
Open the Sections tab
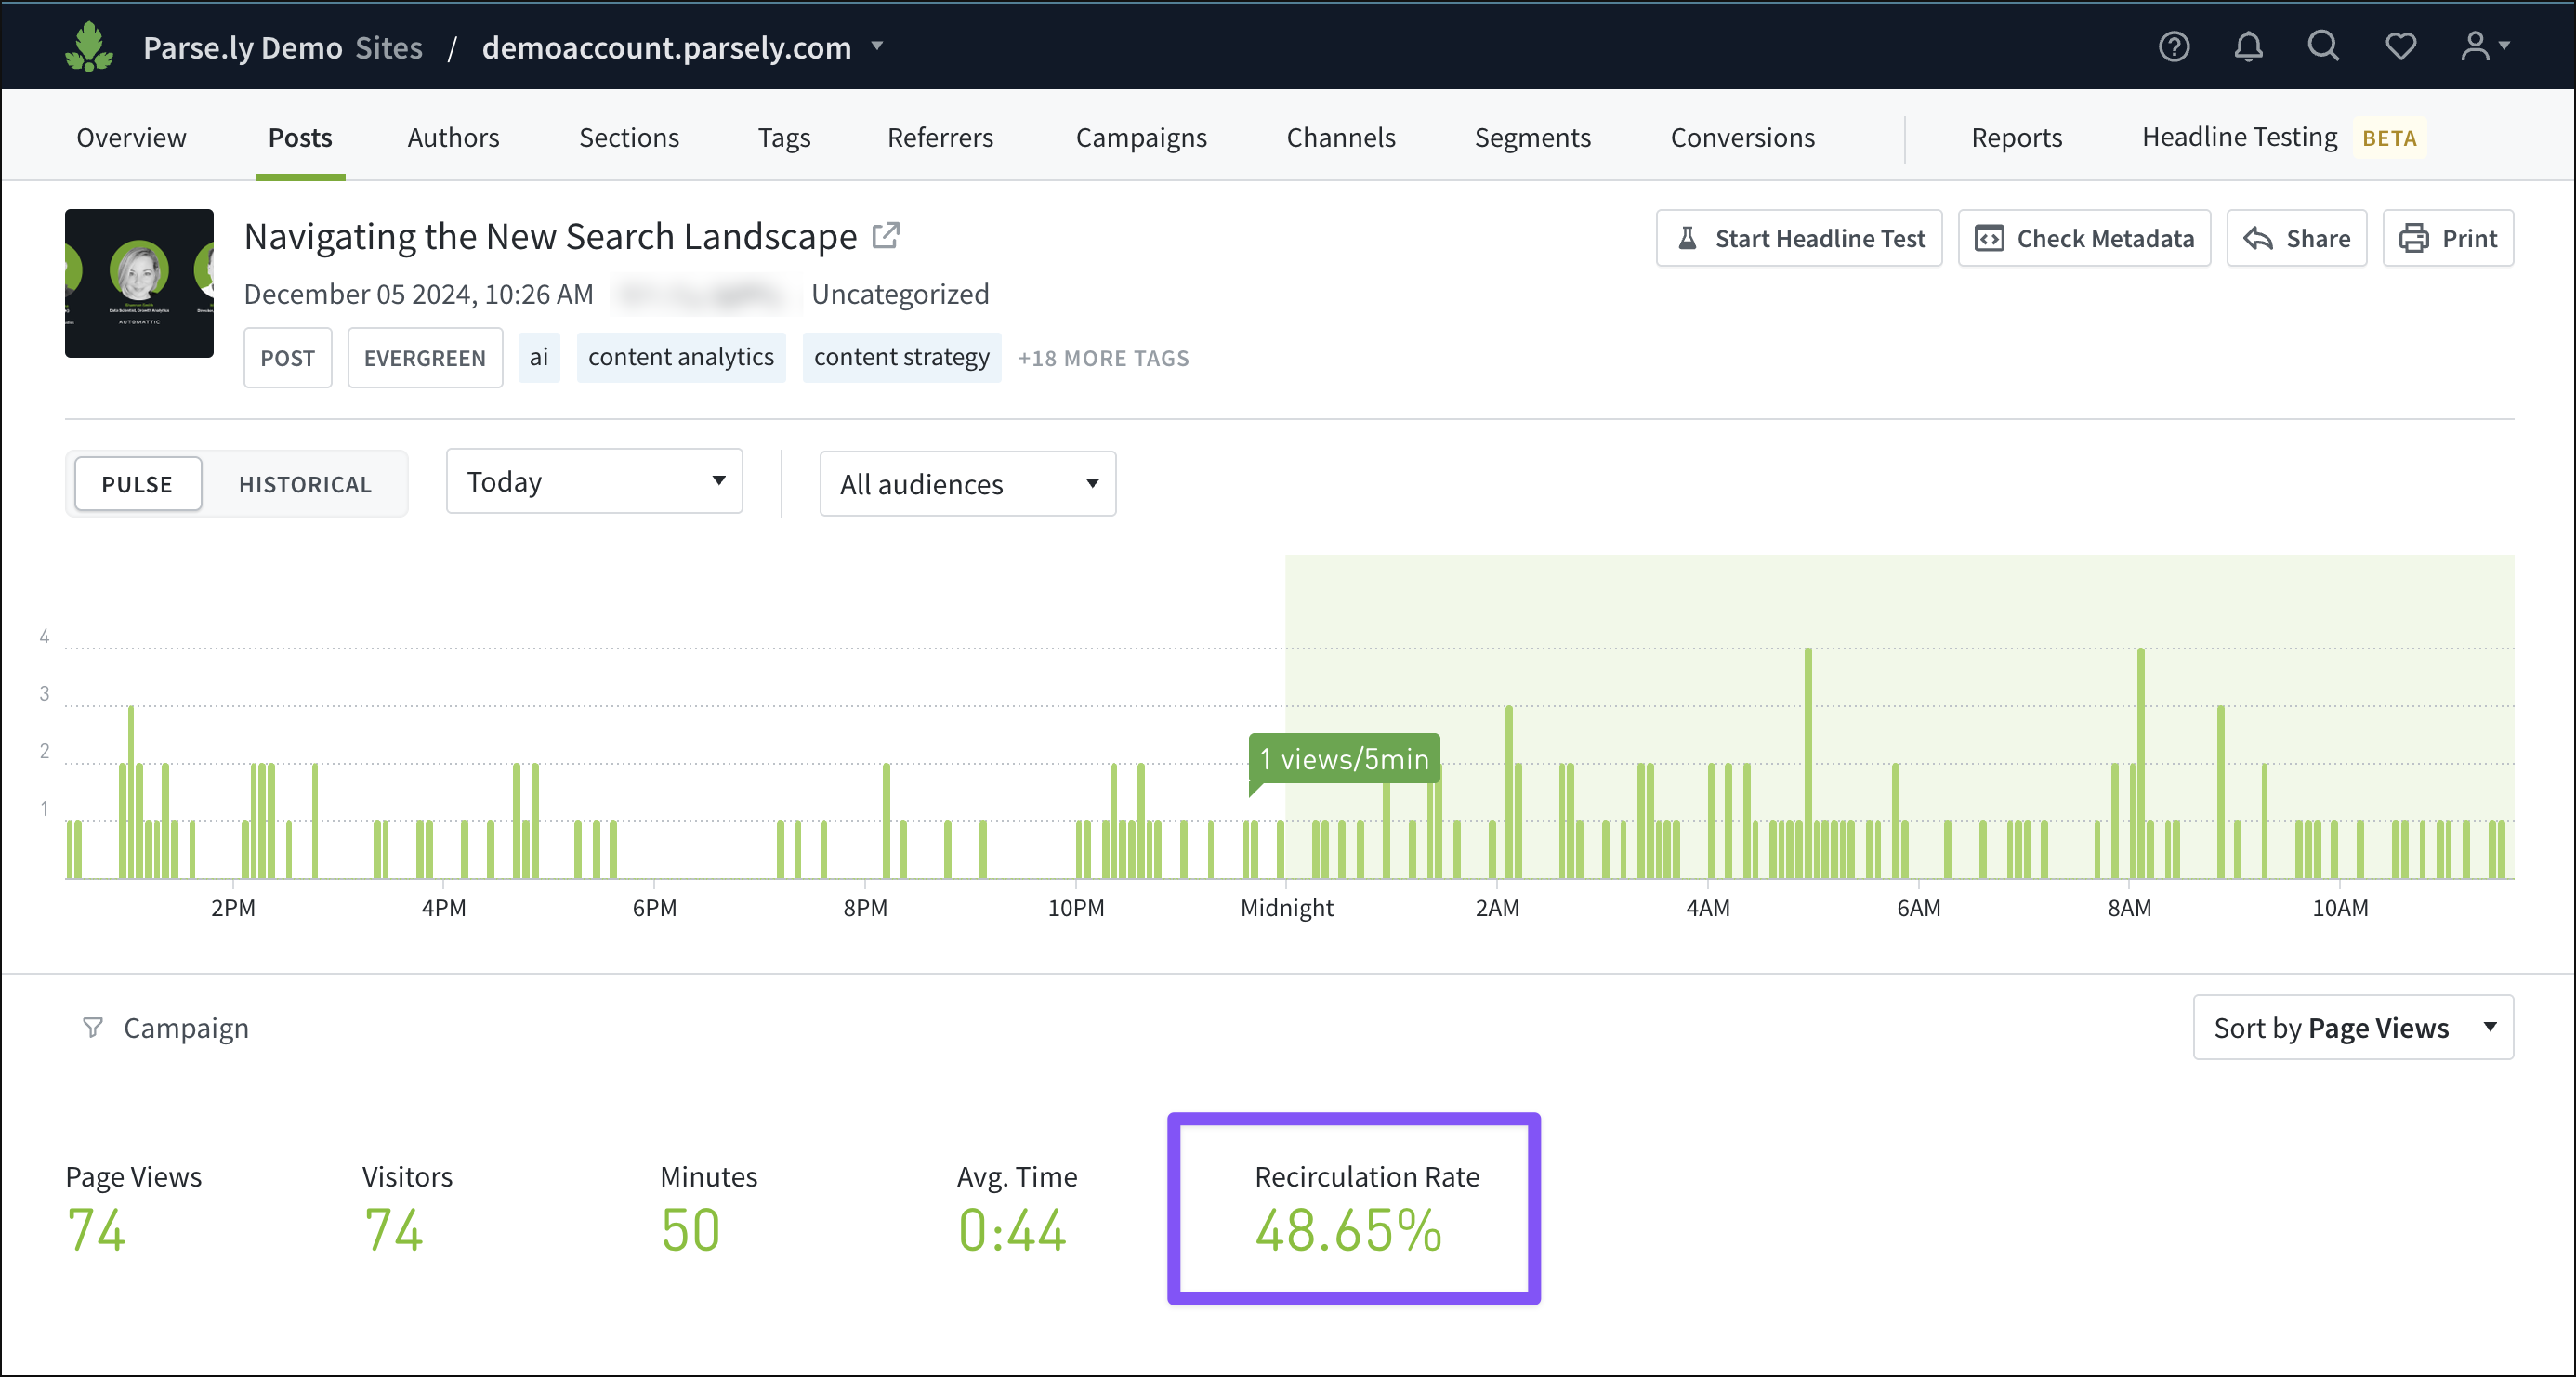(x=629, y=137)
